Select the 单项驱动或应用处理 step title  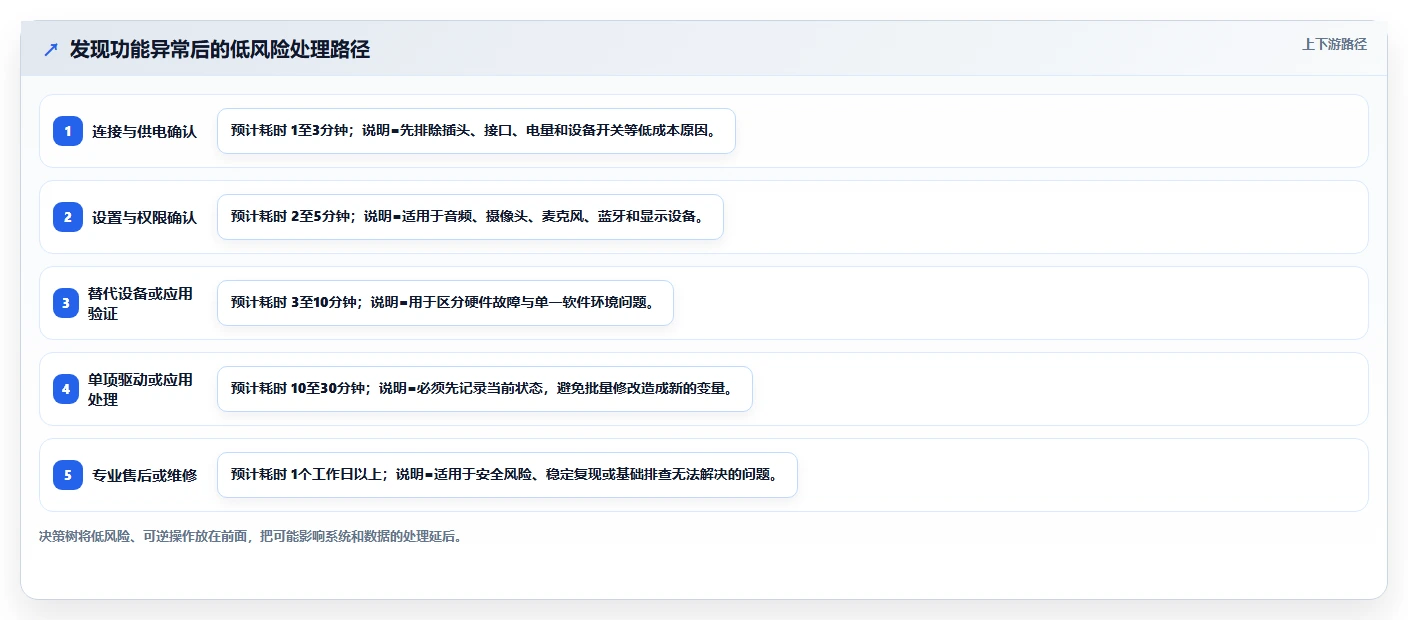pyautogui.click(x=140, y=389)
